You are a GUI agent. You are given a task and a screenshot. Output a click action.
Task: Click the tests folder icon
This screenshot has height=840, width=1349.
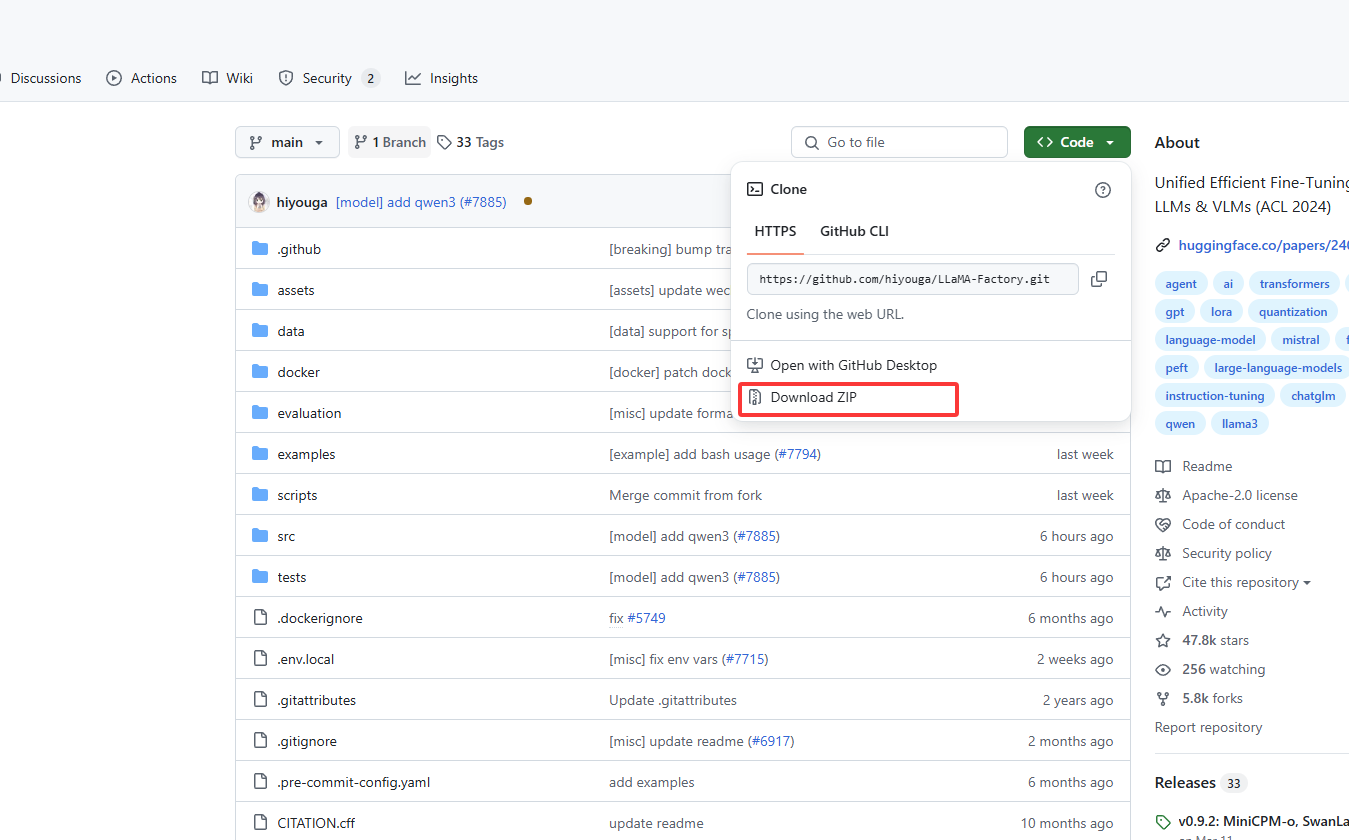260,577
